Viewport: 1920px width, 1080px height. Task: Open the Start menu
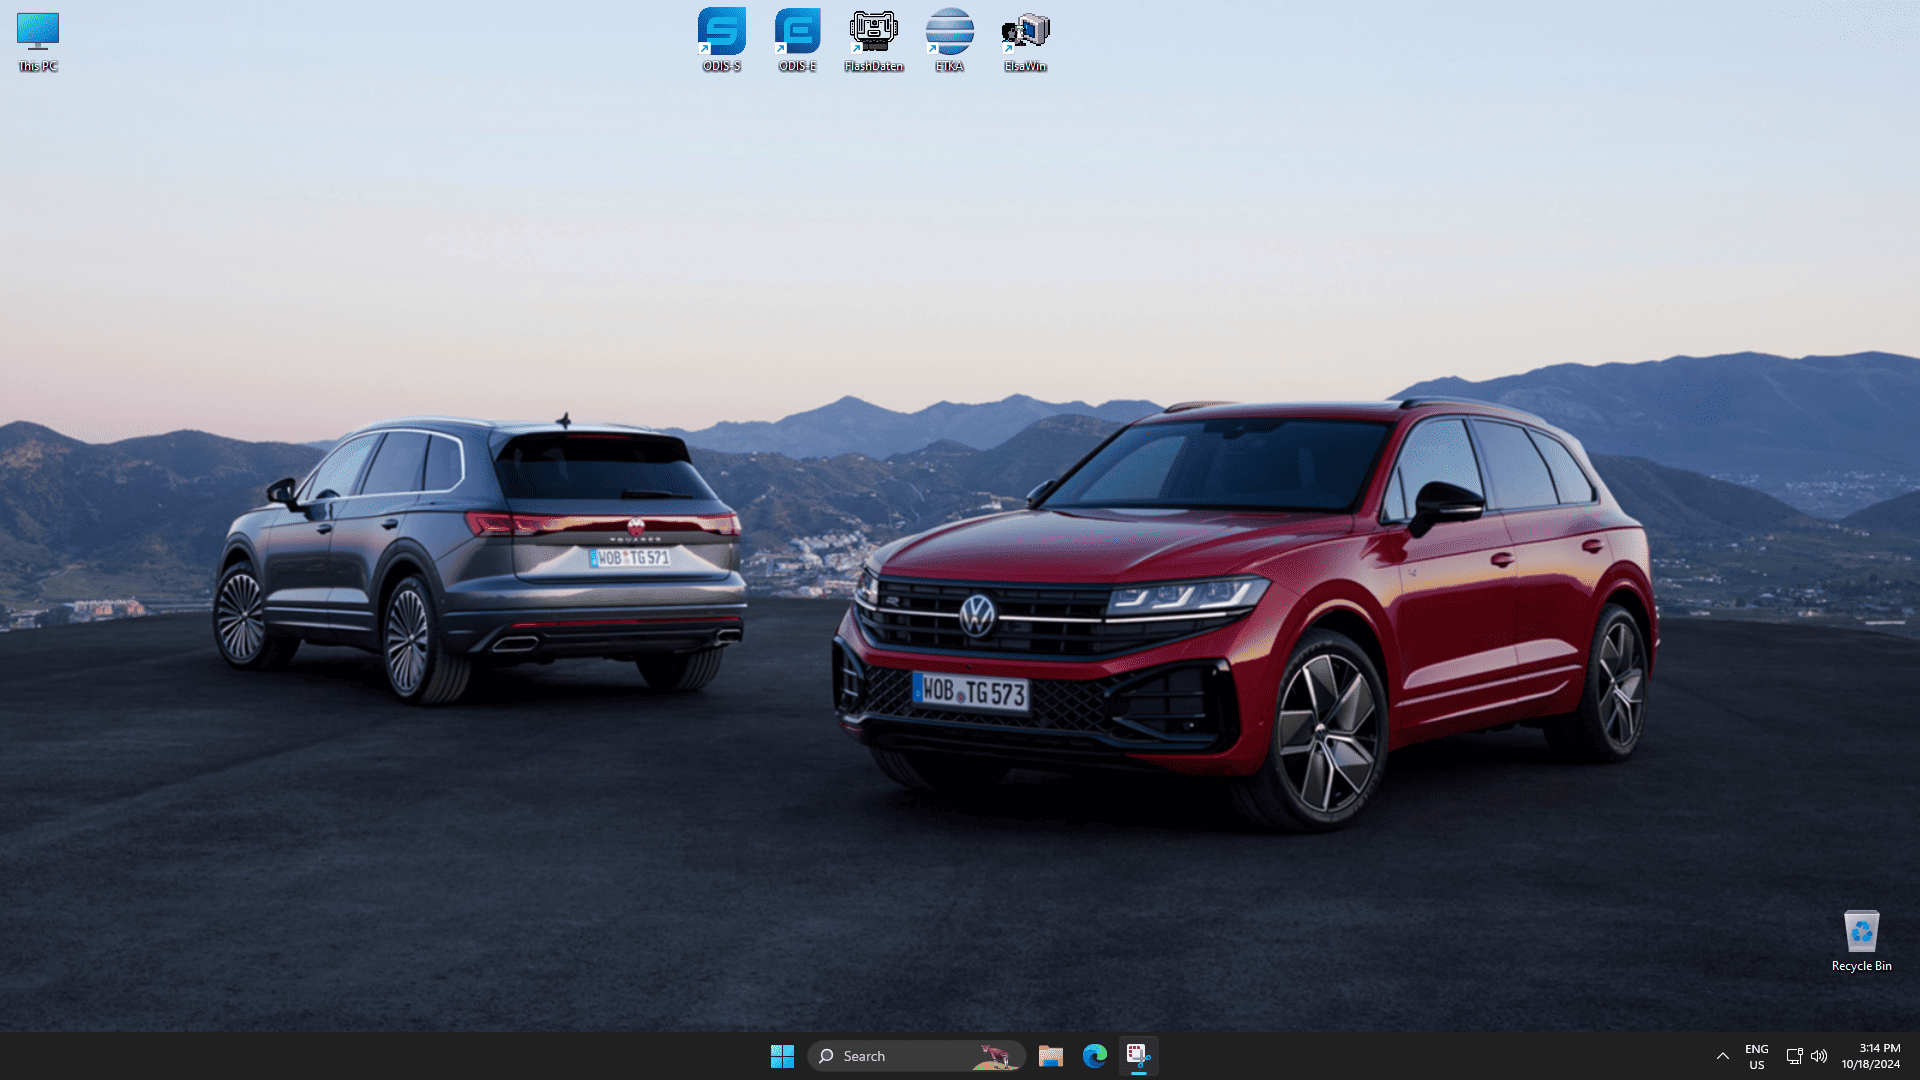tap(782, 1056)
